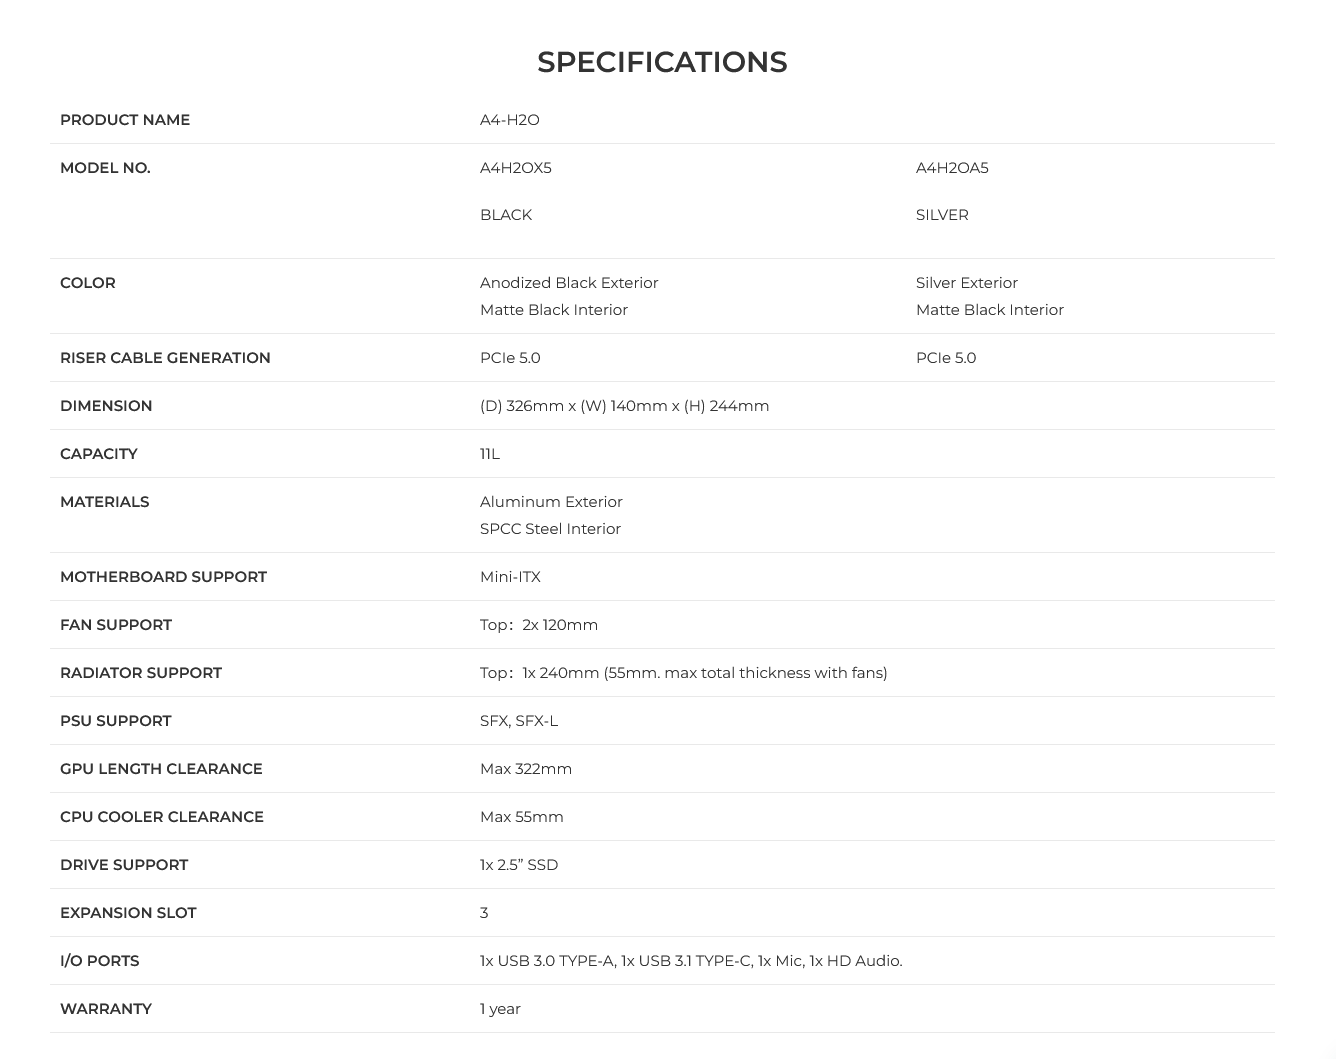The image size is (1336, 1059).
Task: Select the SILVER model variant text
Action: click(942, 215)
